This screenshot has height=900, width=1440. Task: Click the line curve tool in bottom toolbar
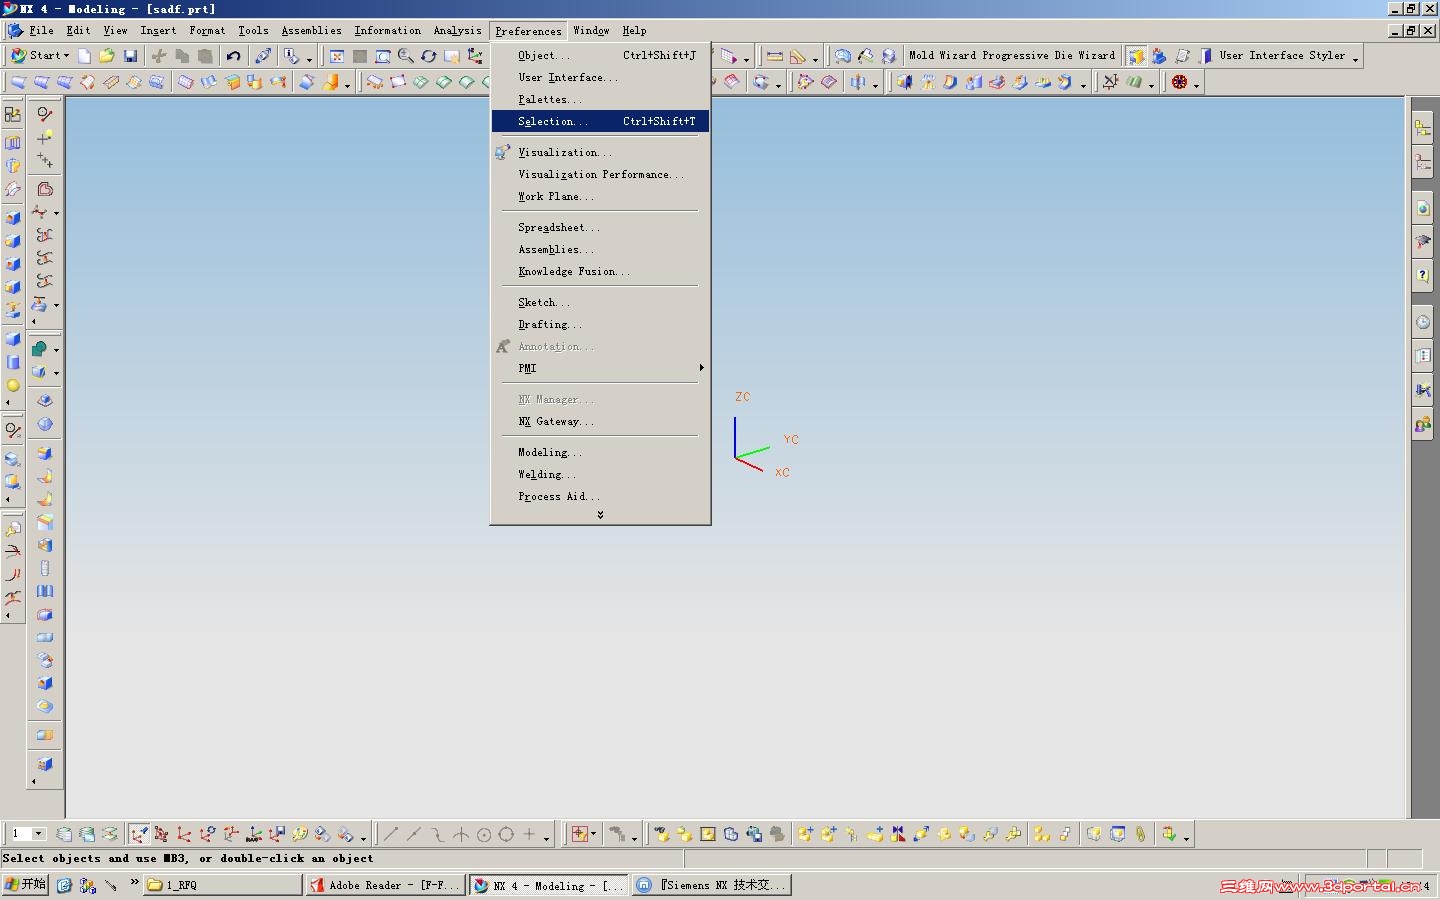(x=390, y=834)
